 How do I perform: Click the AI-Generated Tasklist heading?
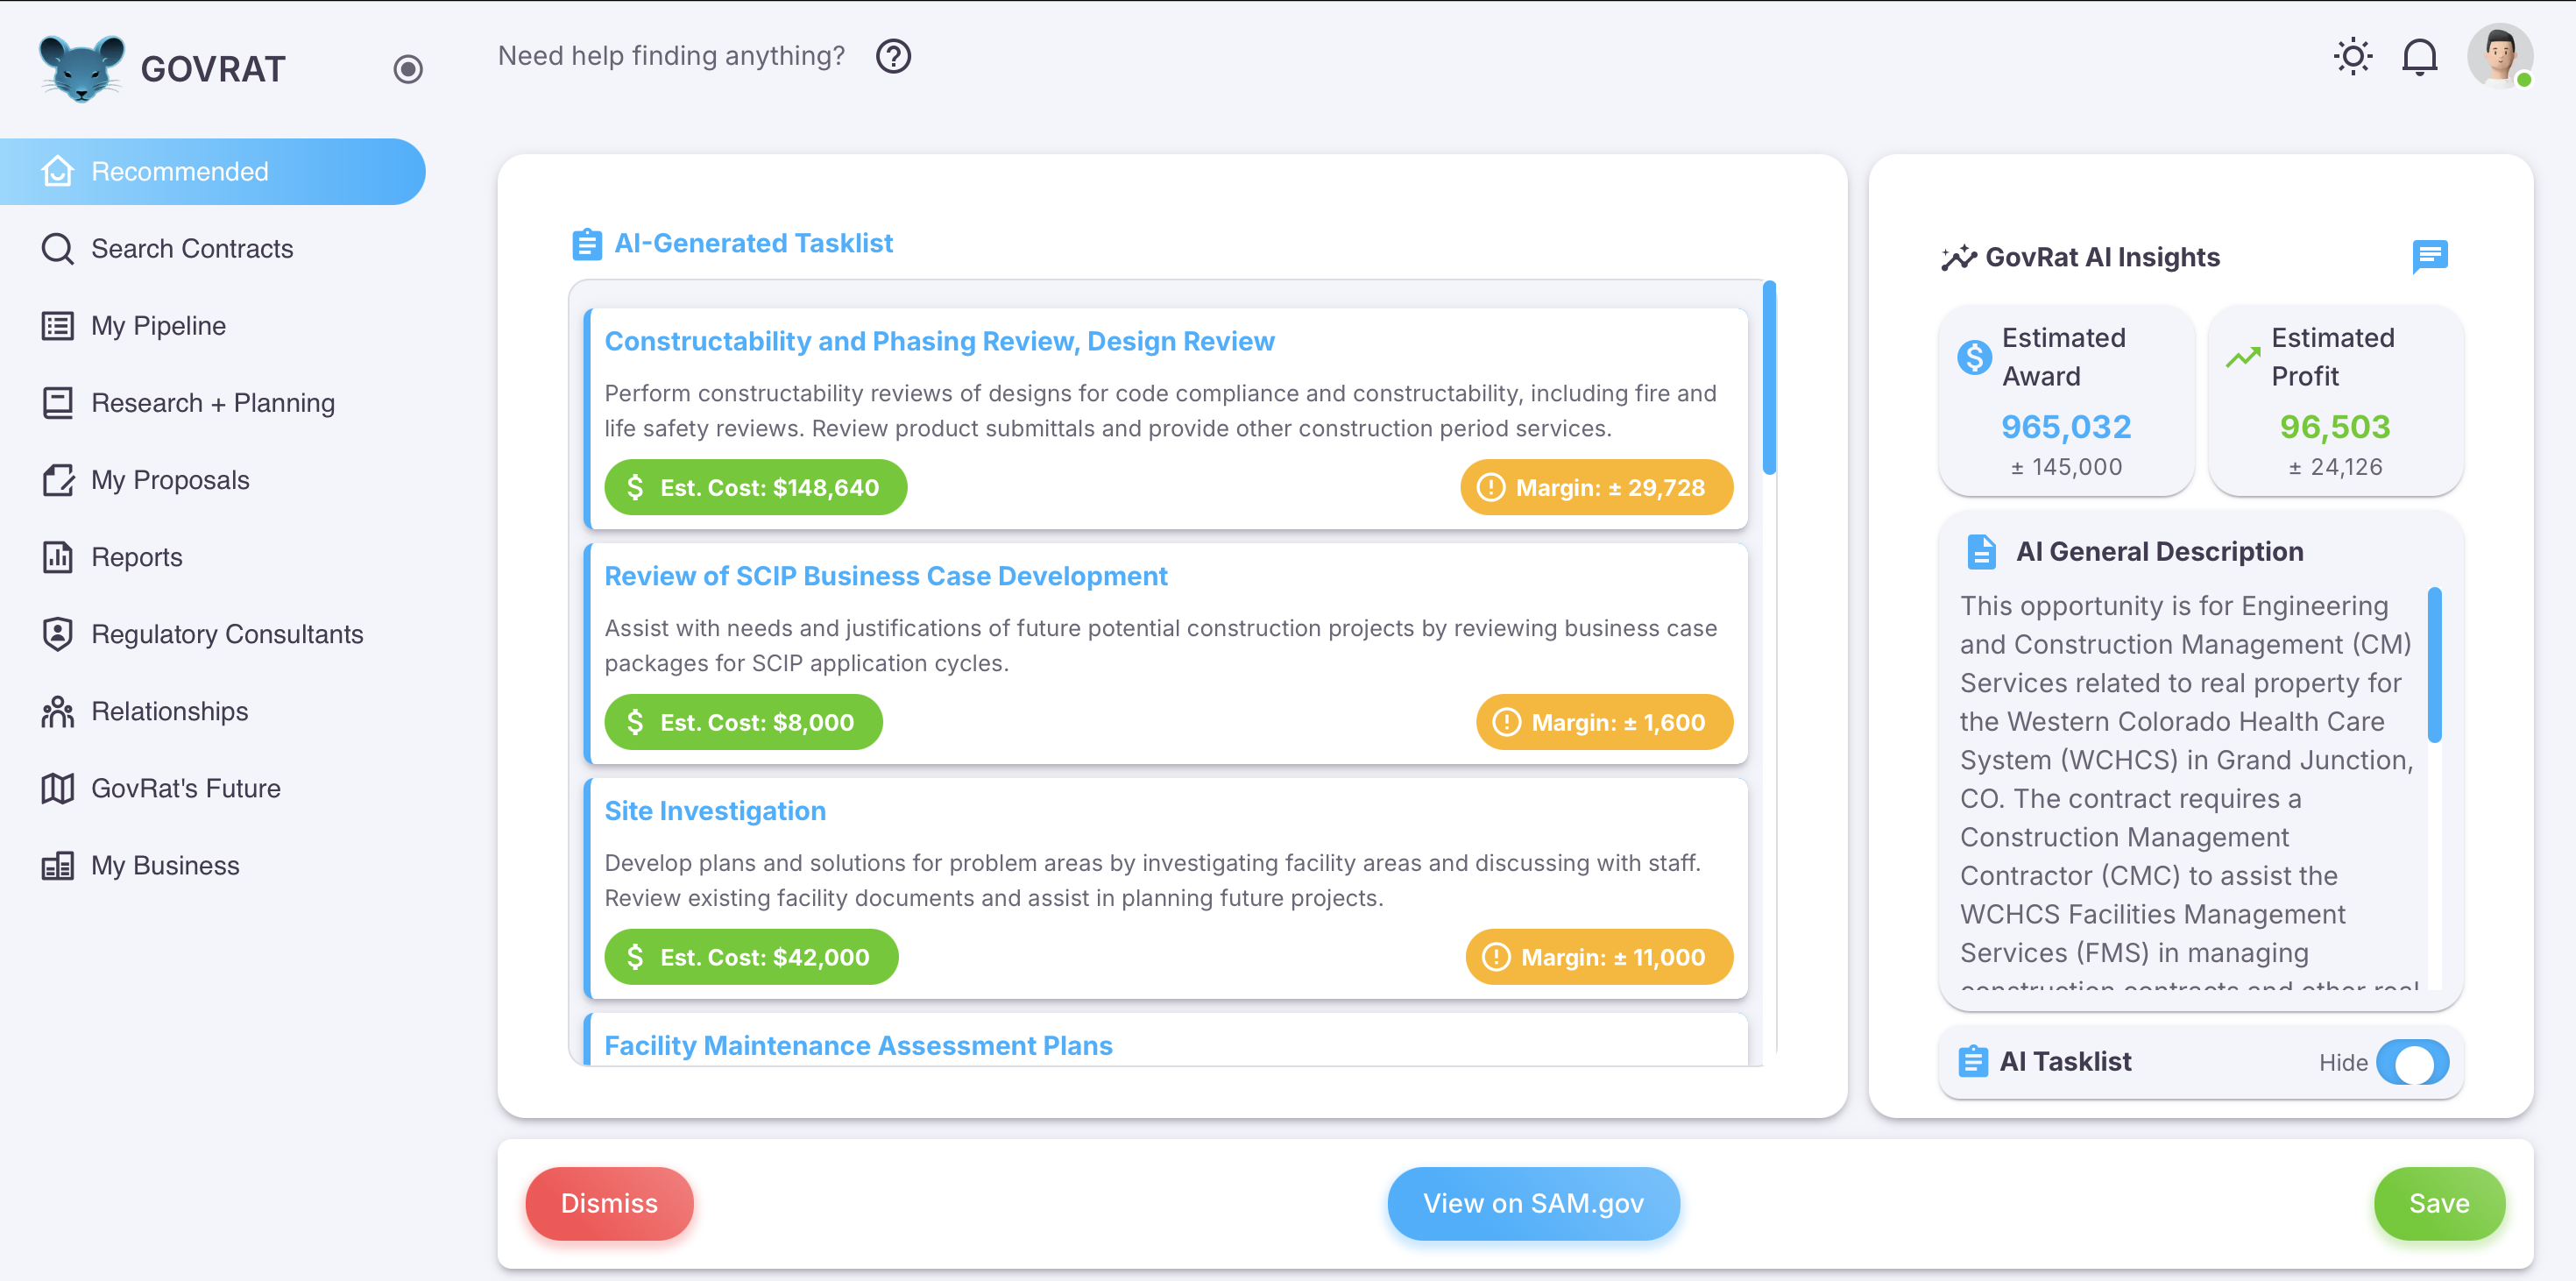pos(753,243)
